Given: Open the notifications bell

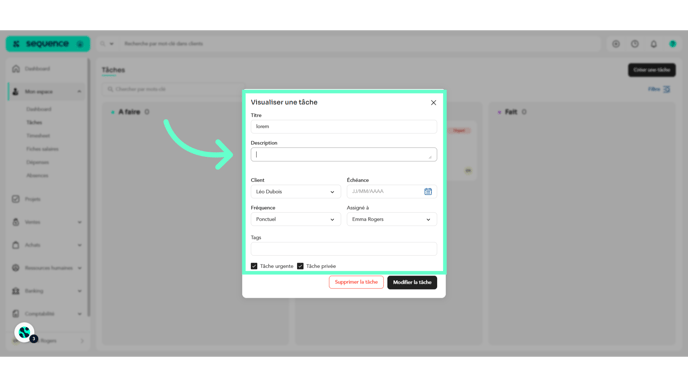Looking at the screenshot, I should pyautogui.click(x=654, y=44).
